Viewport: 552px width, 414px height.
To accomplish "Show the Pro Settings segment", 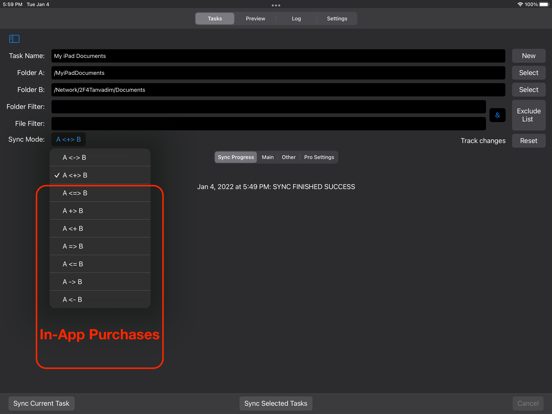I will [319, 157].
